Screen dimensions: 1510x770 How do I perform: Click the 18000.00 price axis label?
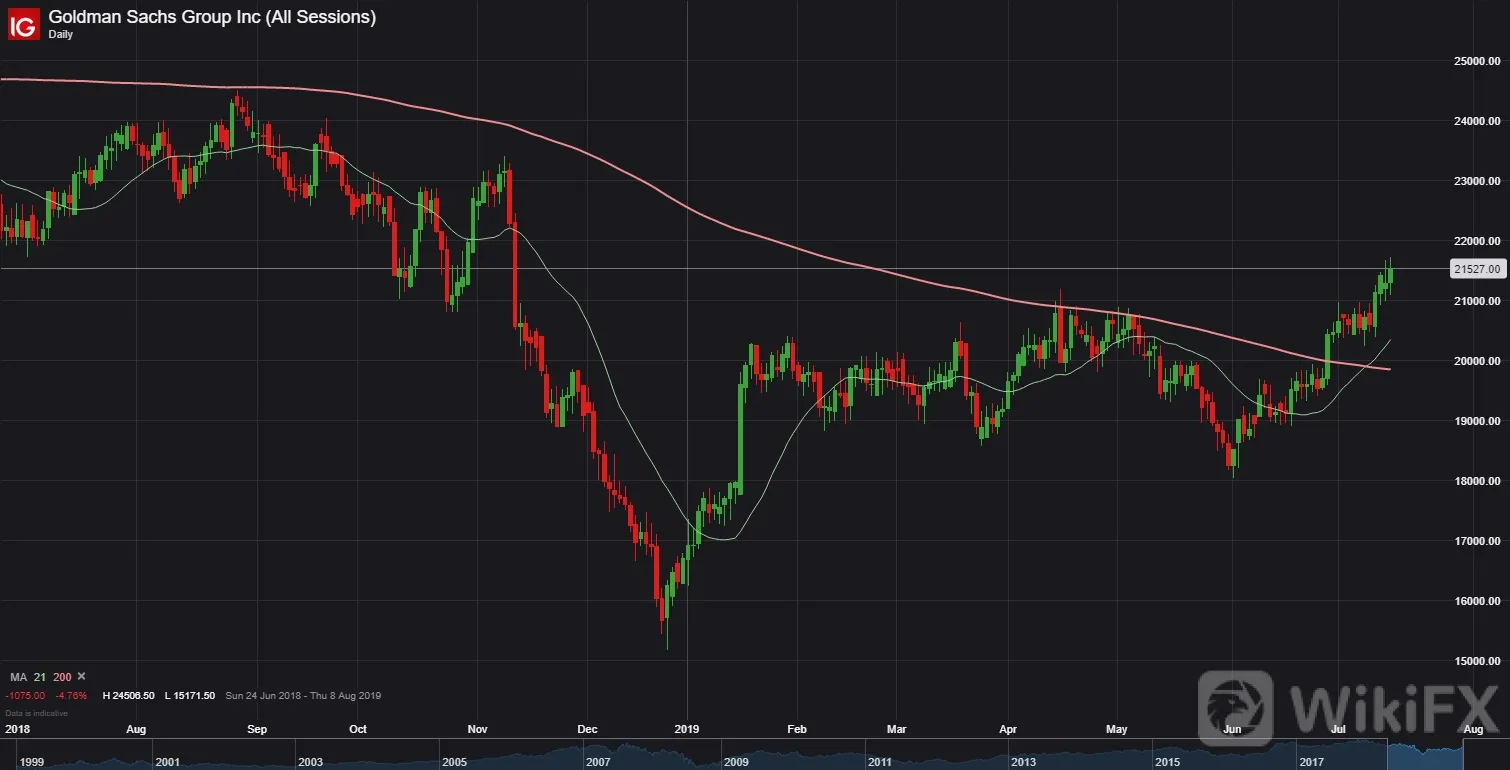(1477, 481)
